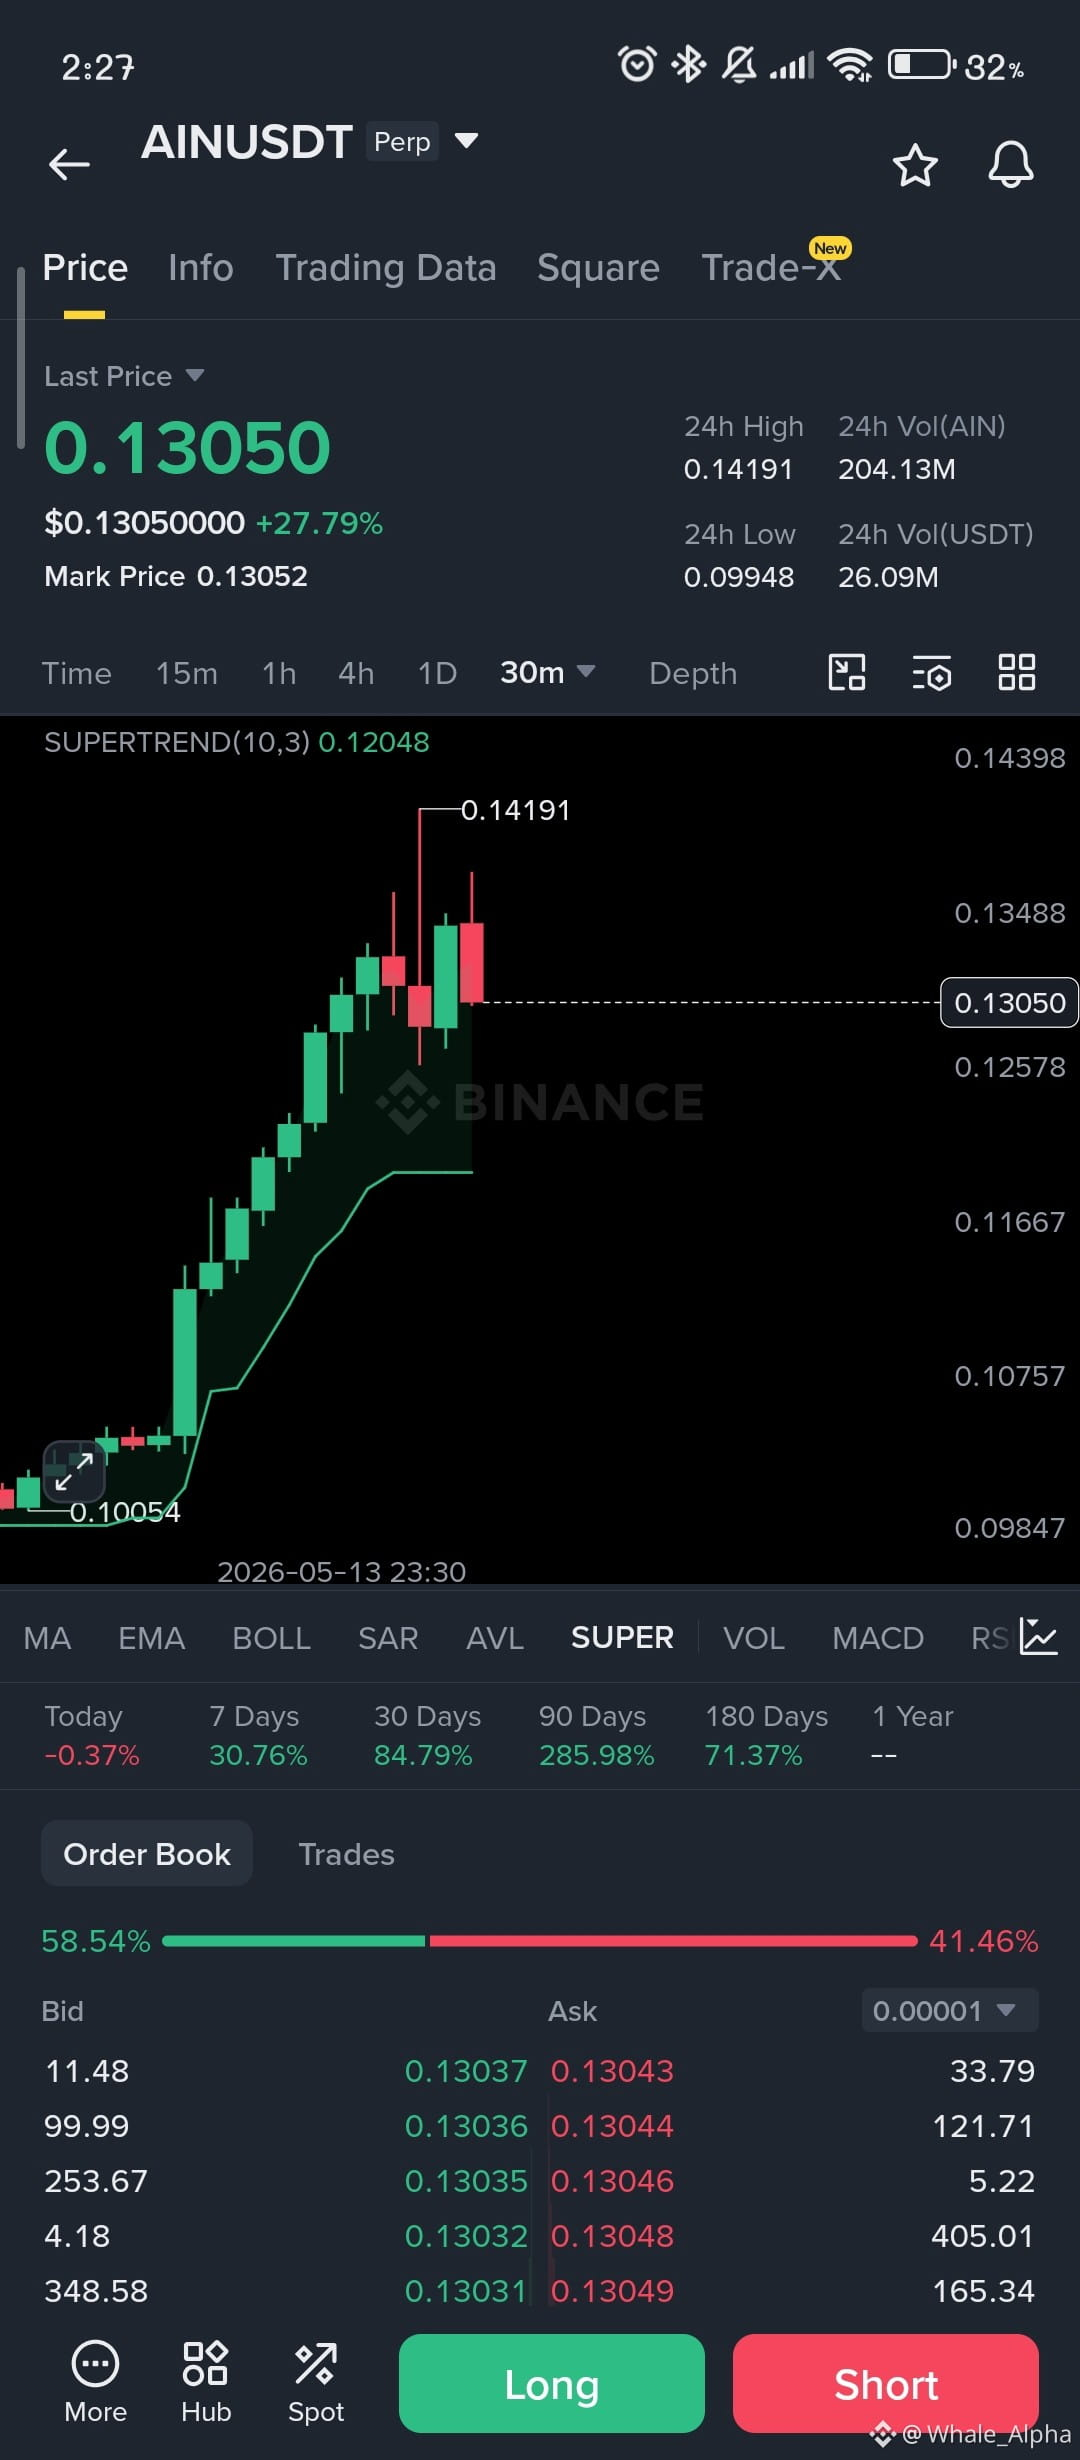
Task: Select ask price 0.13043
Action: 612,2071
